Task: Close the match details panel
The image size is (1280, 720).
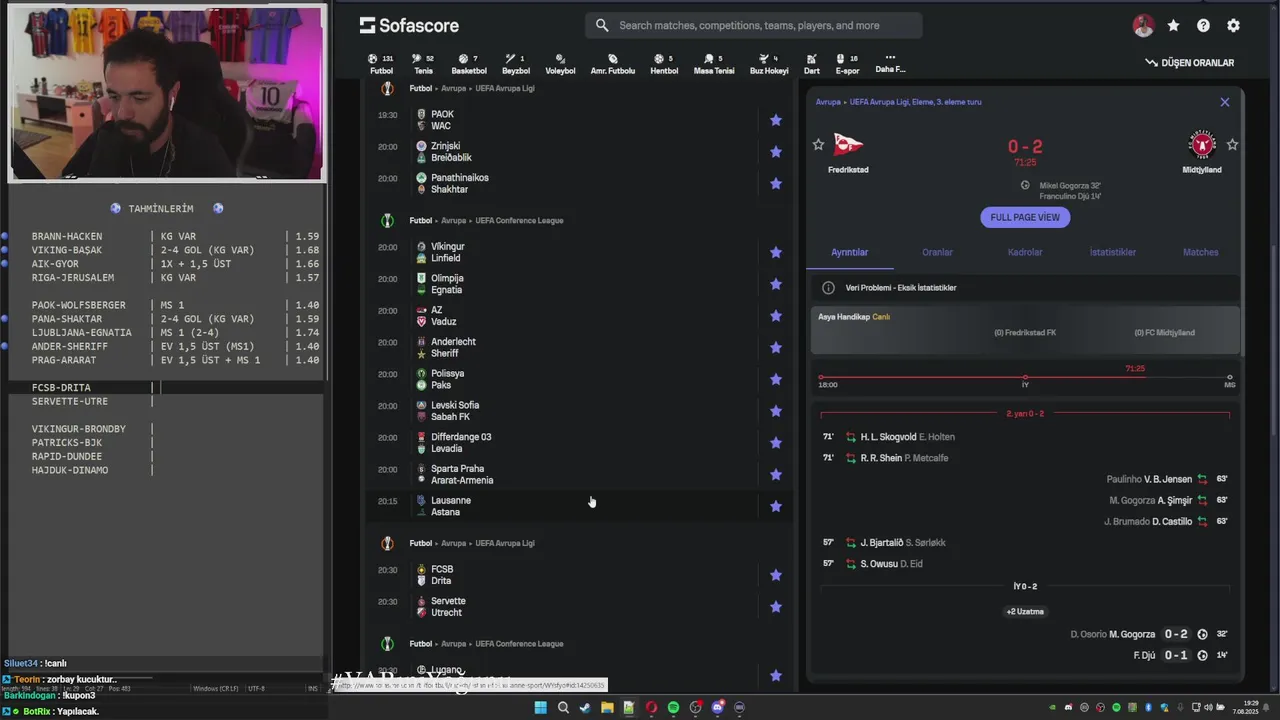Action: point(1224,102)
